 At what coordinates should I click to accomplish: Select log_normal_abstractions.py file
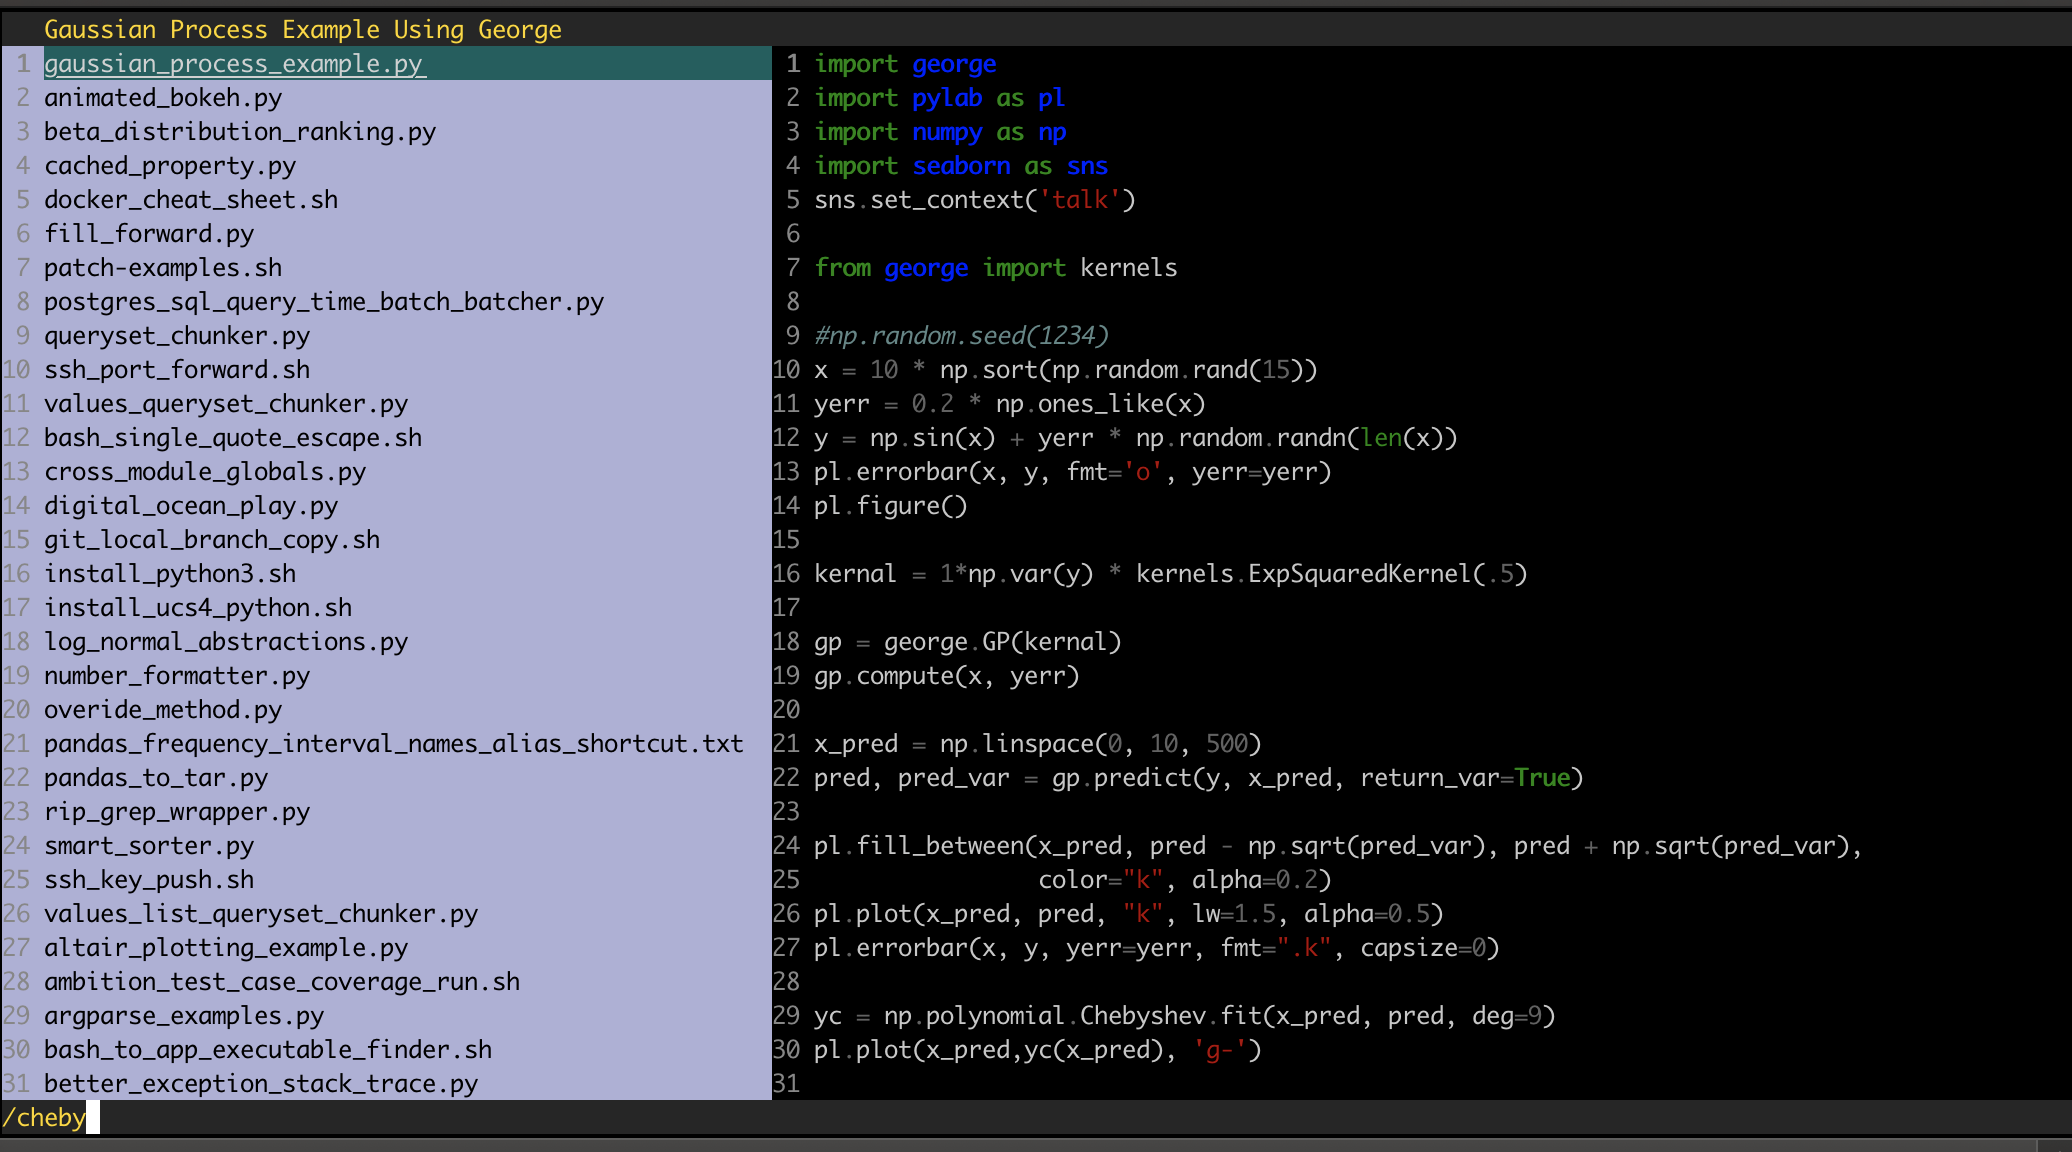coord(226,642)
